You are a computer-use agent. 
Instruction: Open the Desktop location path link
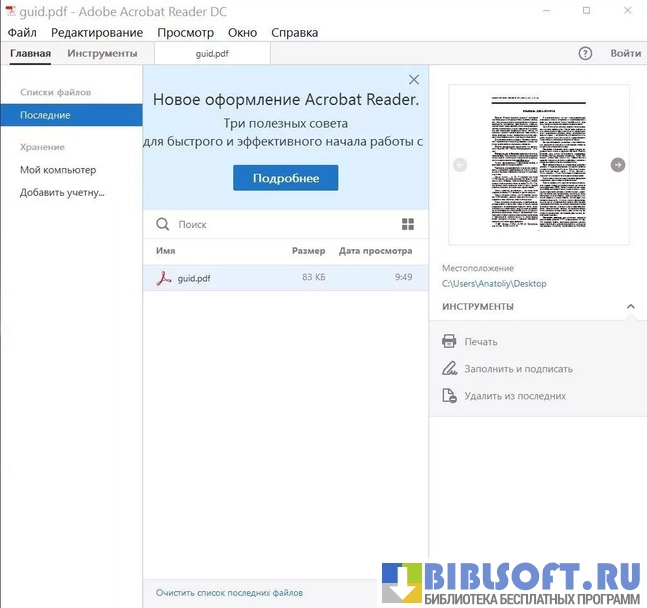point(494,284)
